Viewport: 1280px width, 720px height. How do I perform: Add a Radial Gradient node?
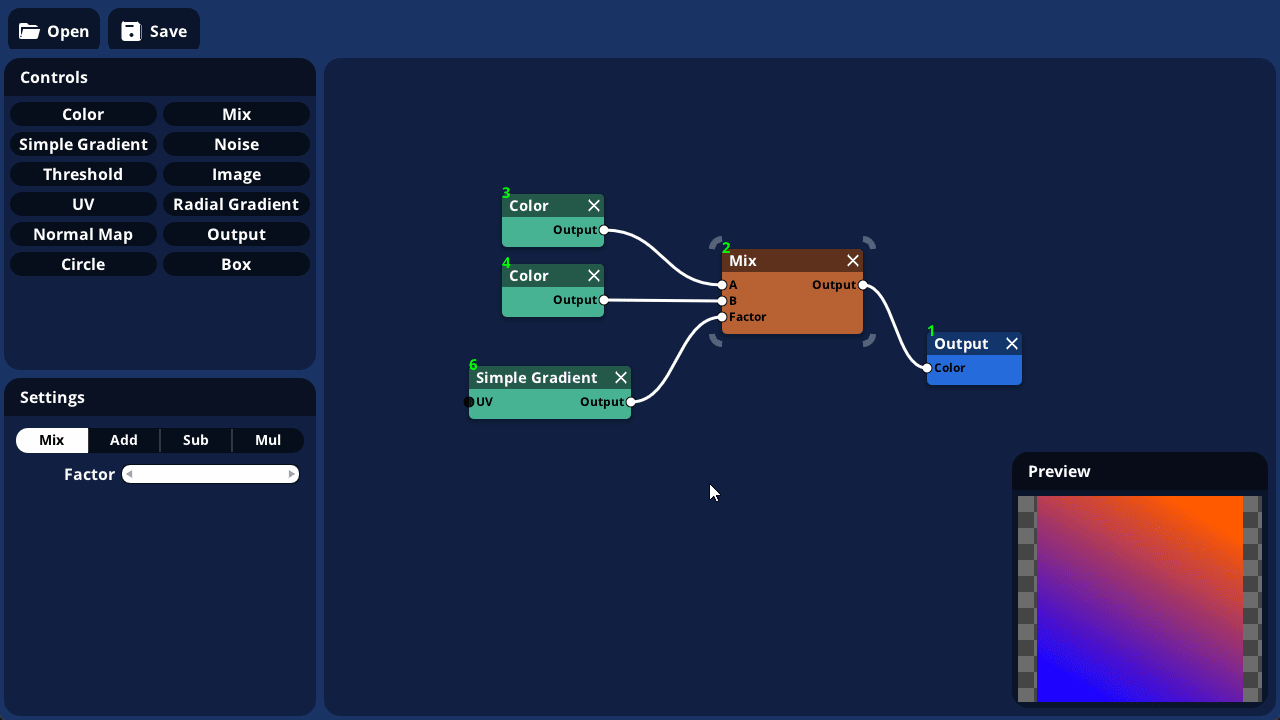point(236,204)
